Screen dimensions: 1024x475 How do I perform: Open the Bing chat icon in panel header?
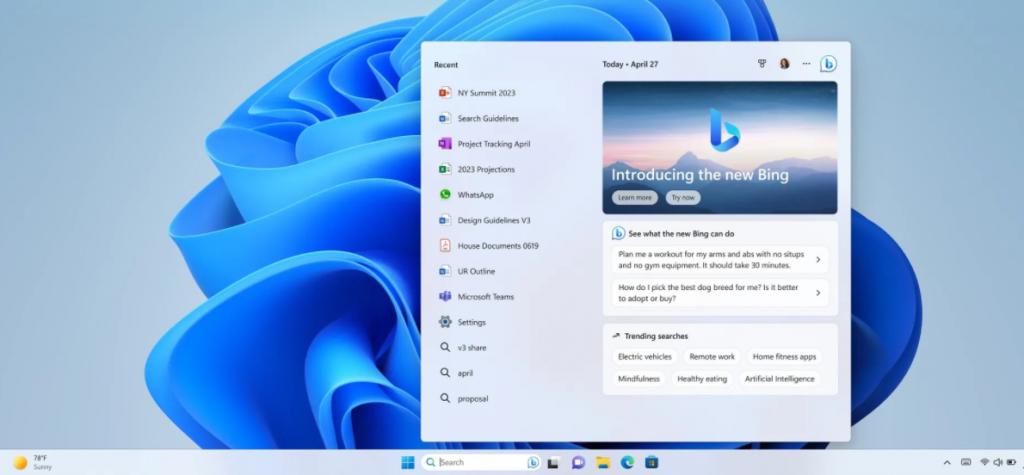828,64
